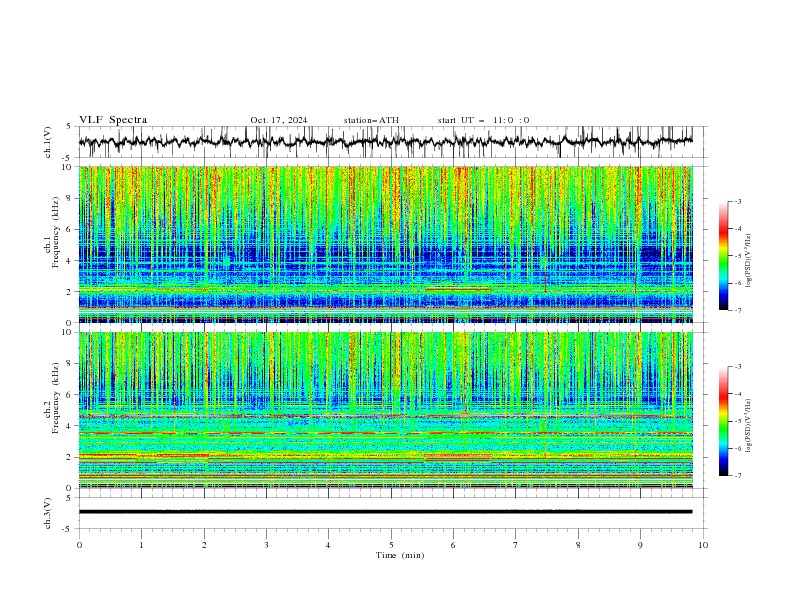Click the ch.2 "Frequency (kHz)" axis label
Image resolution: width=792 pixels, height=612 pixels.
[56, 398]
